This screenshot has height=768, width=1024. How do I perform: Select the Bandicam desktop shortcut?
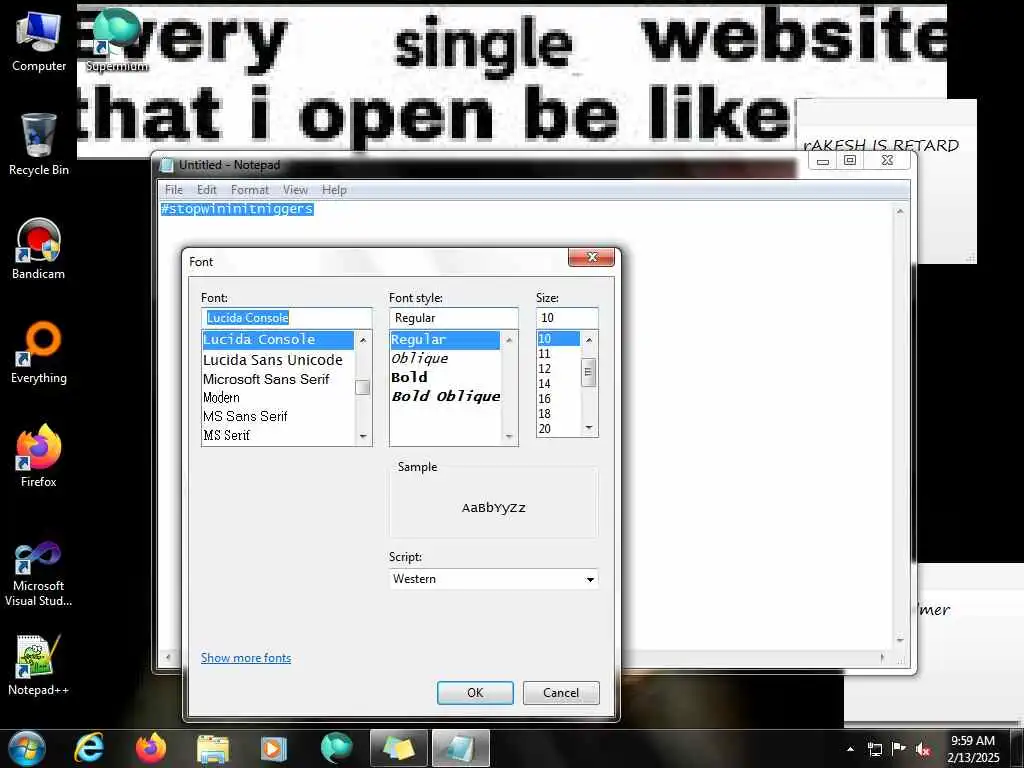pos(39,249)
